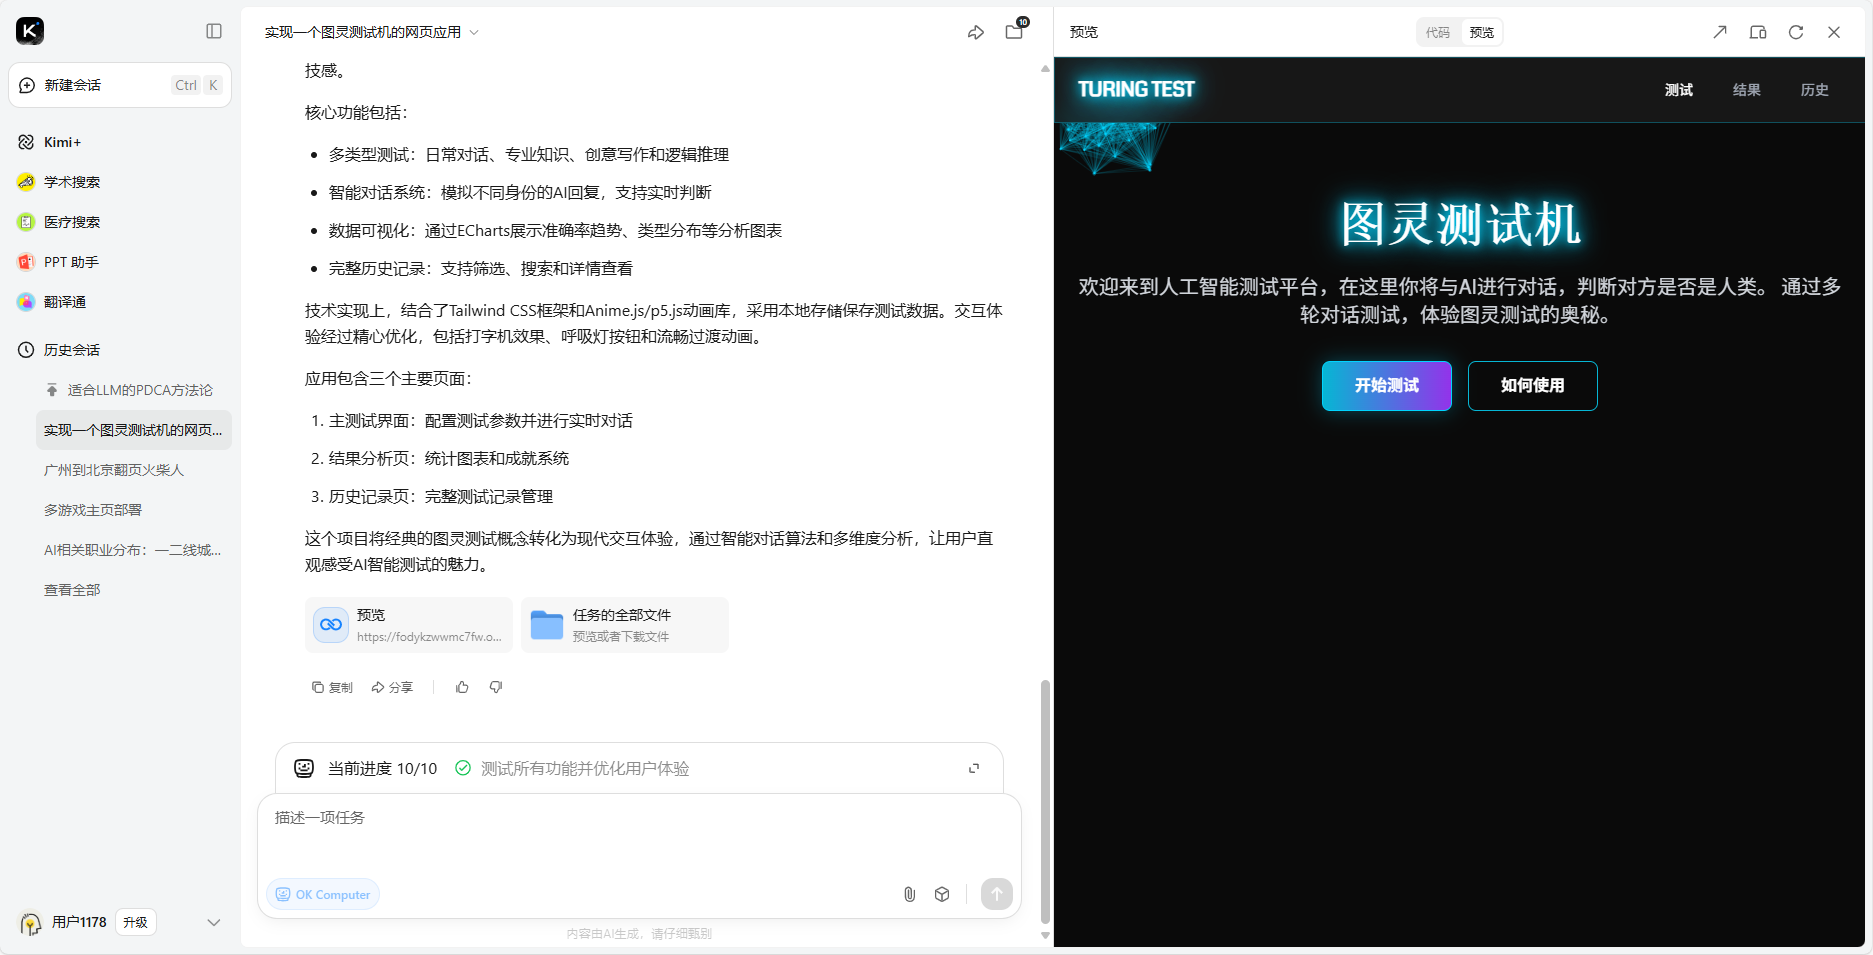Switch to the 预览 preview toggle
The width and height of the screenshot is (1873, 955).
[x=1481, y=32]
